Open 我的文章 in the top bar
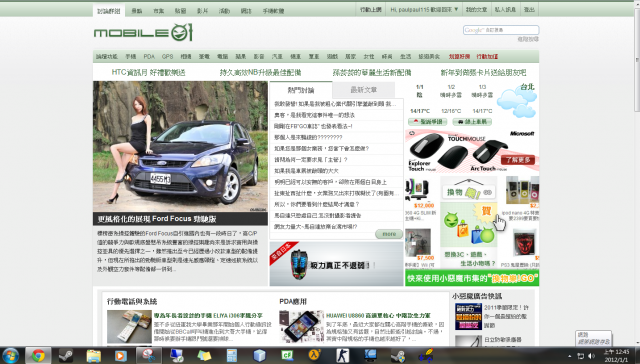 (x=476, y=9)
